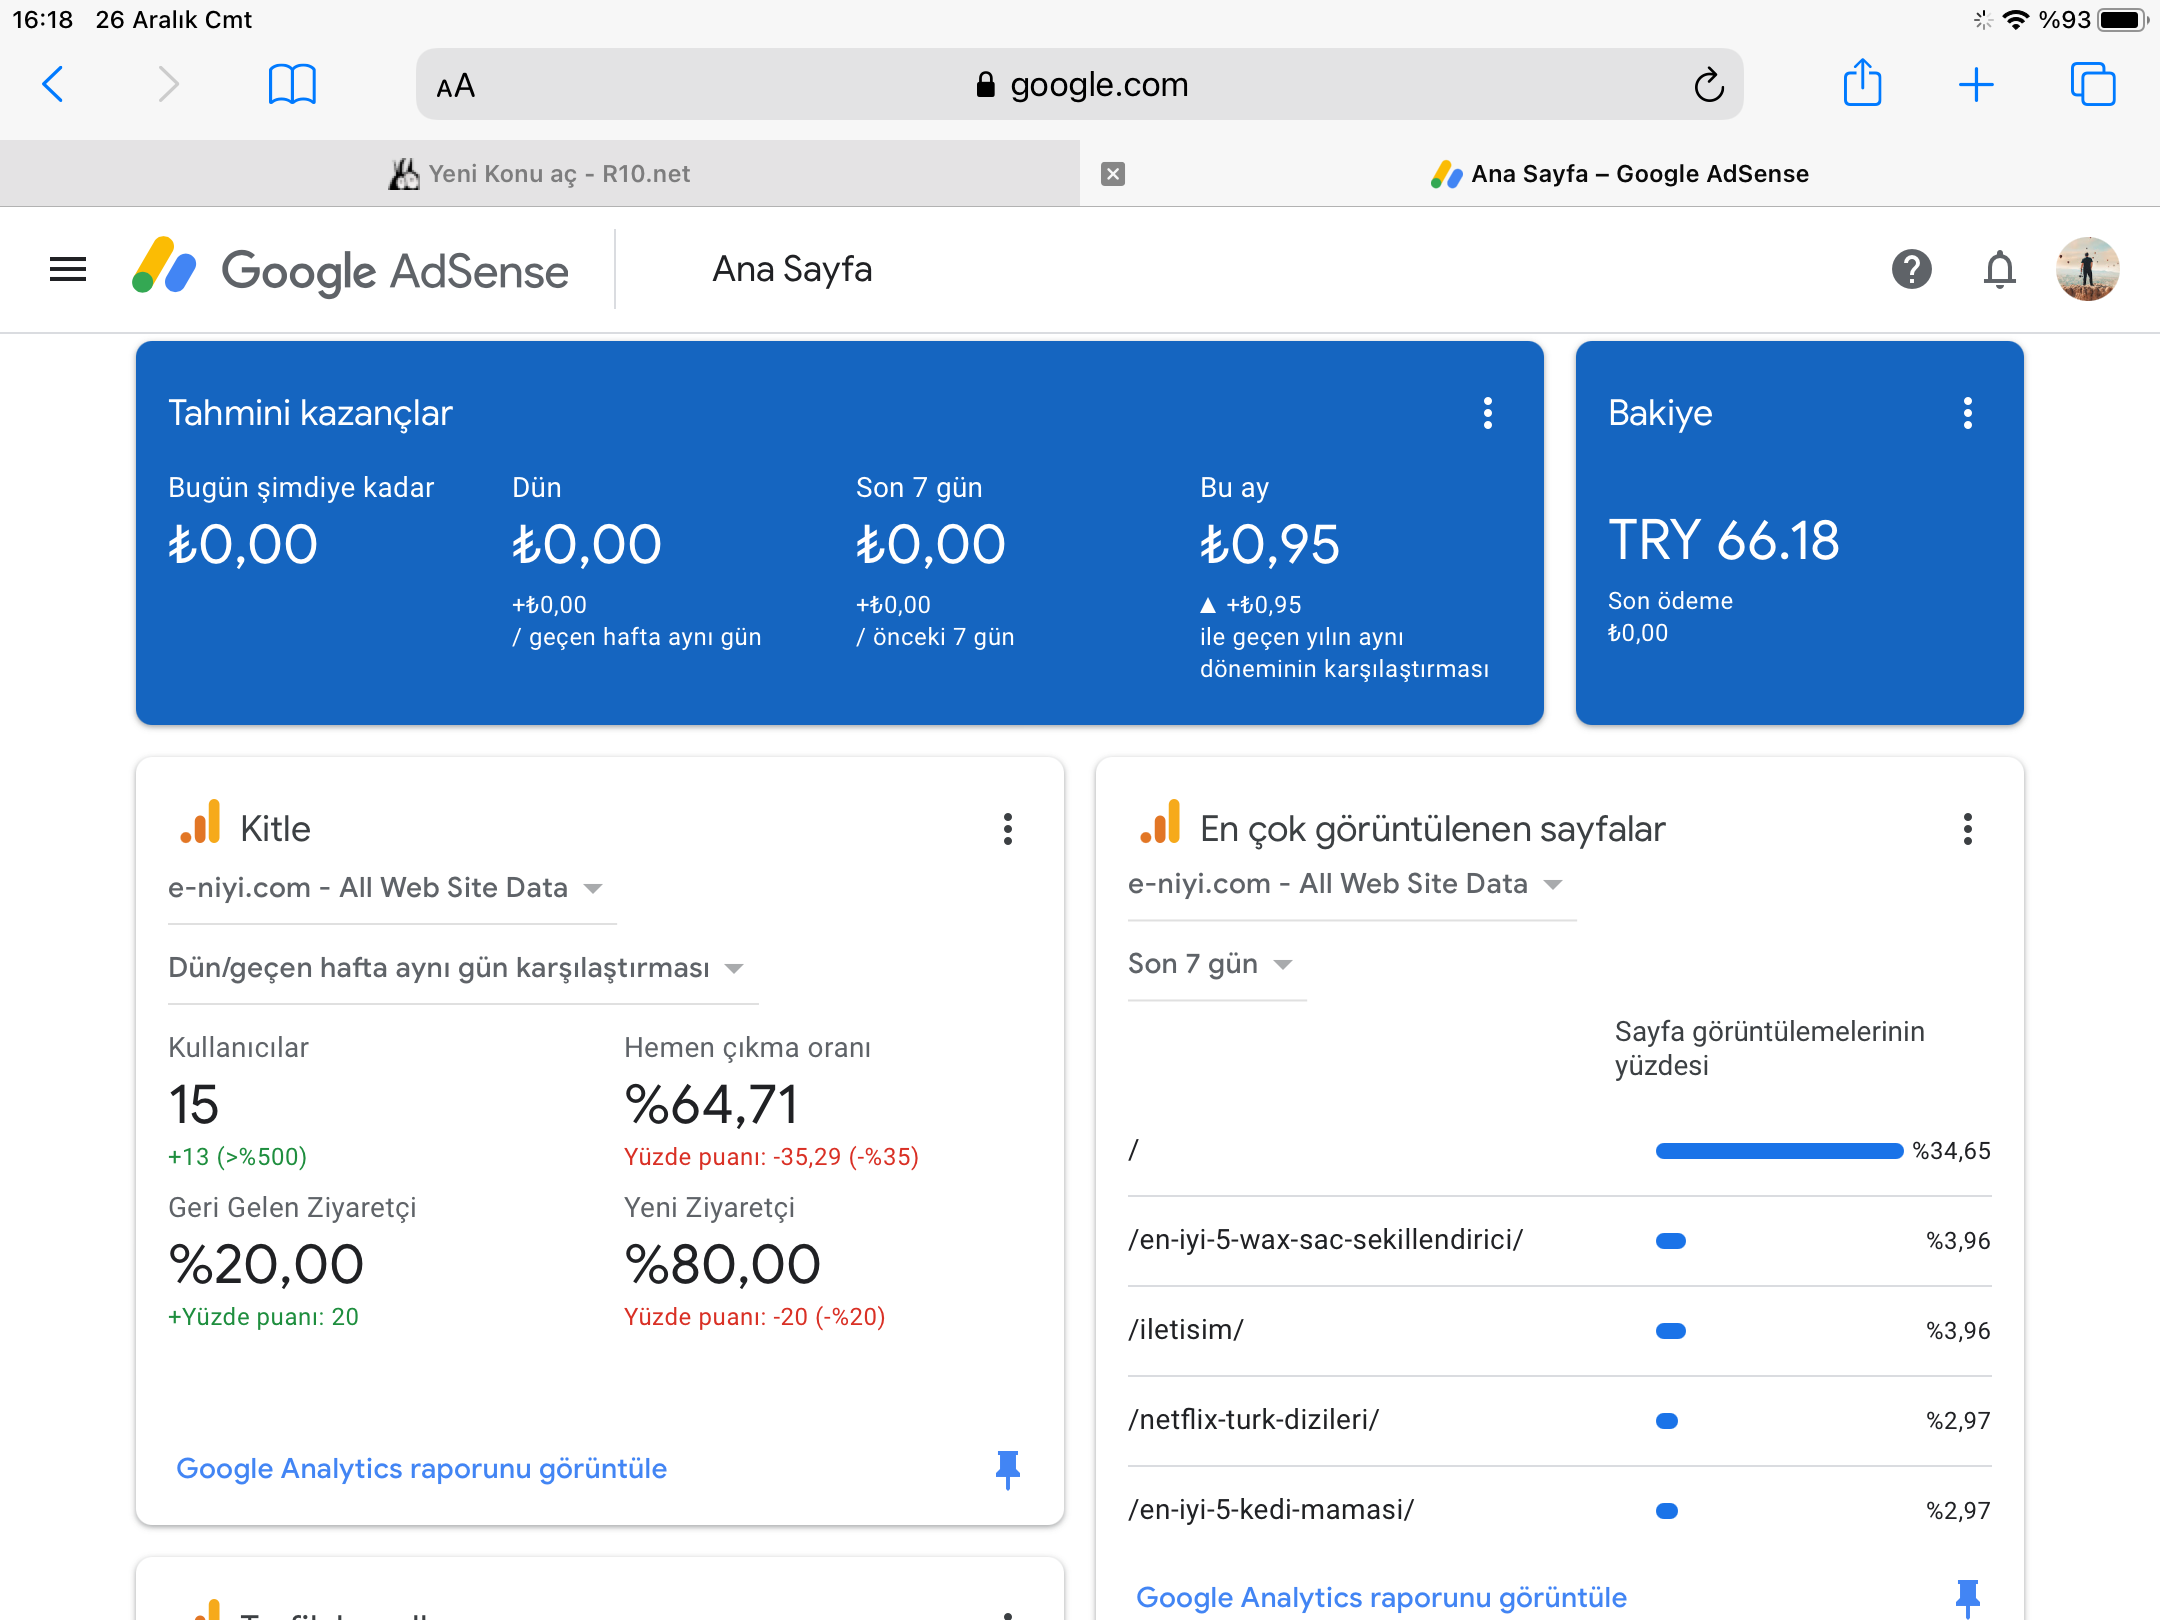Reload the page with refresh icon
The image size is (2160, 1620).
1709,85
